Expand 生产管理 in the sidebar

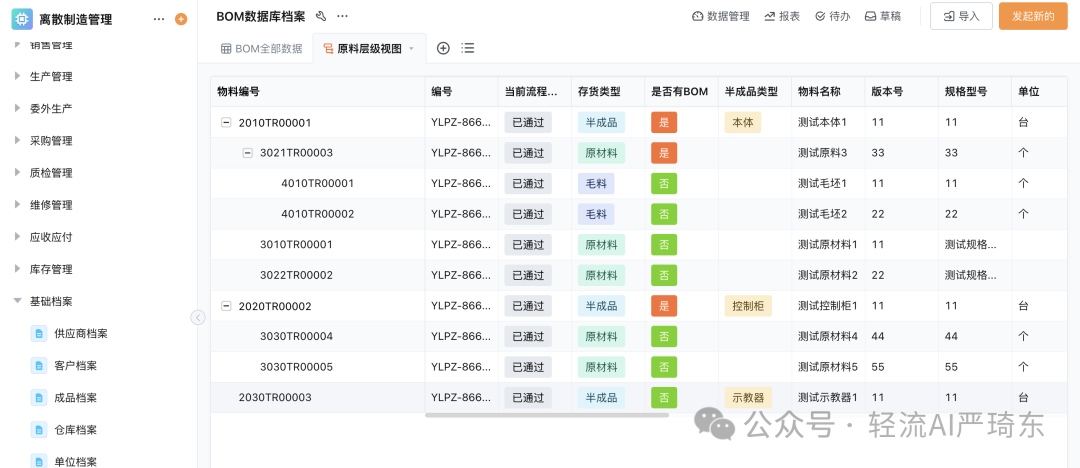17,76
